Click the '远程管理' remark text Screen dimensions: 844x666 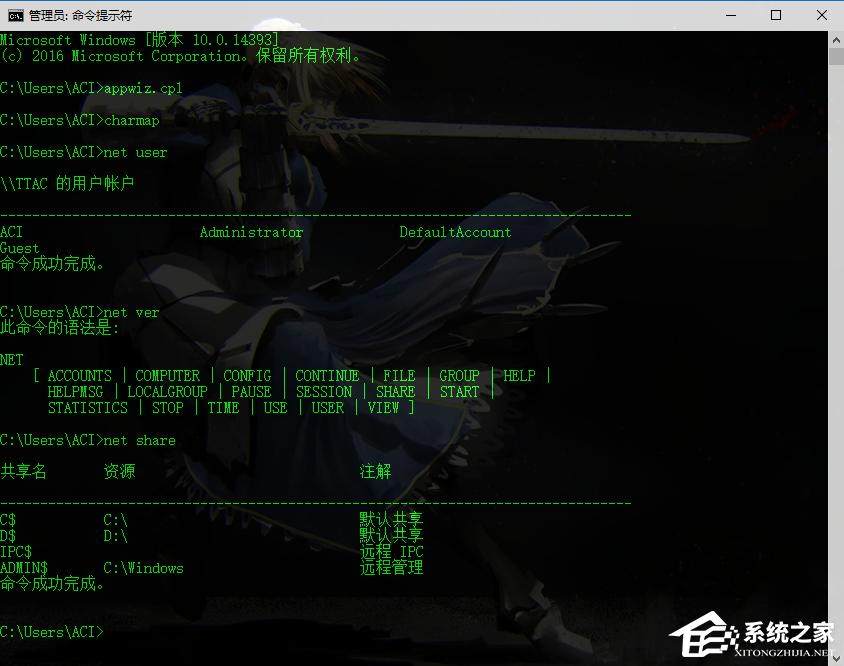click(x=391, y=567)
